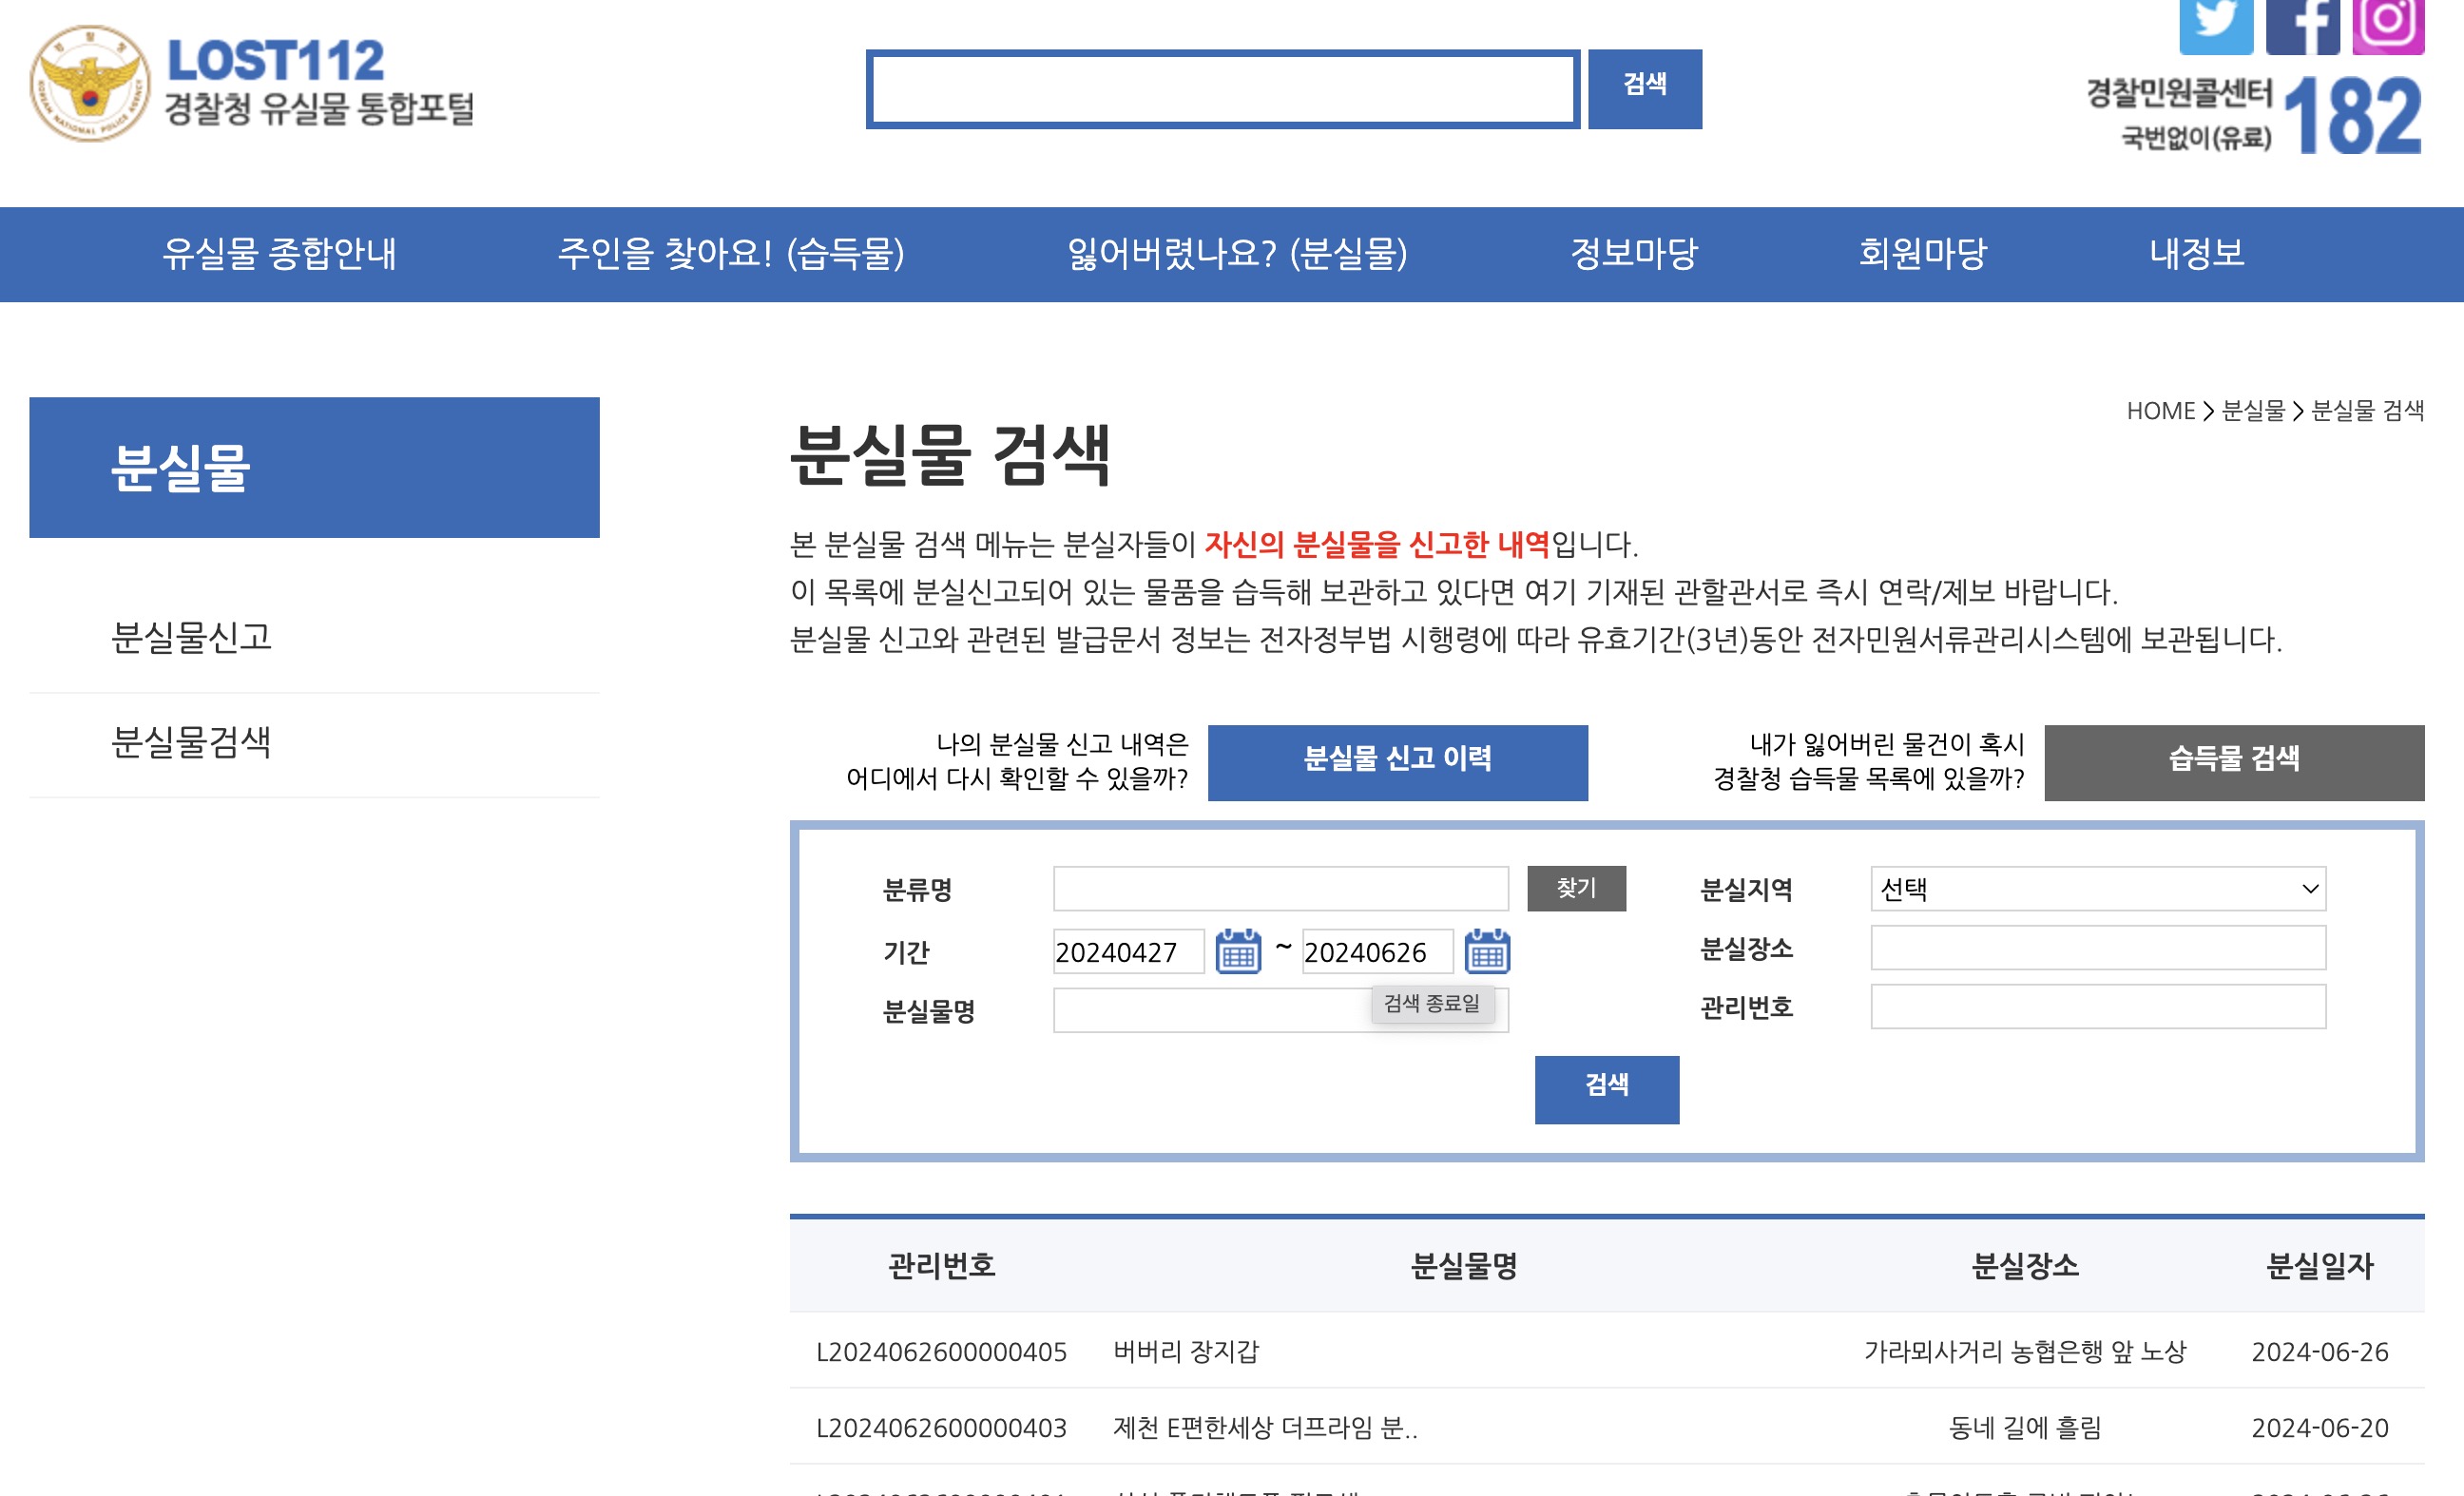Click 분실물 신고 이력 button
Viewport: 2464px width, 1496px height.
click(1397, 762)
